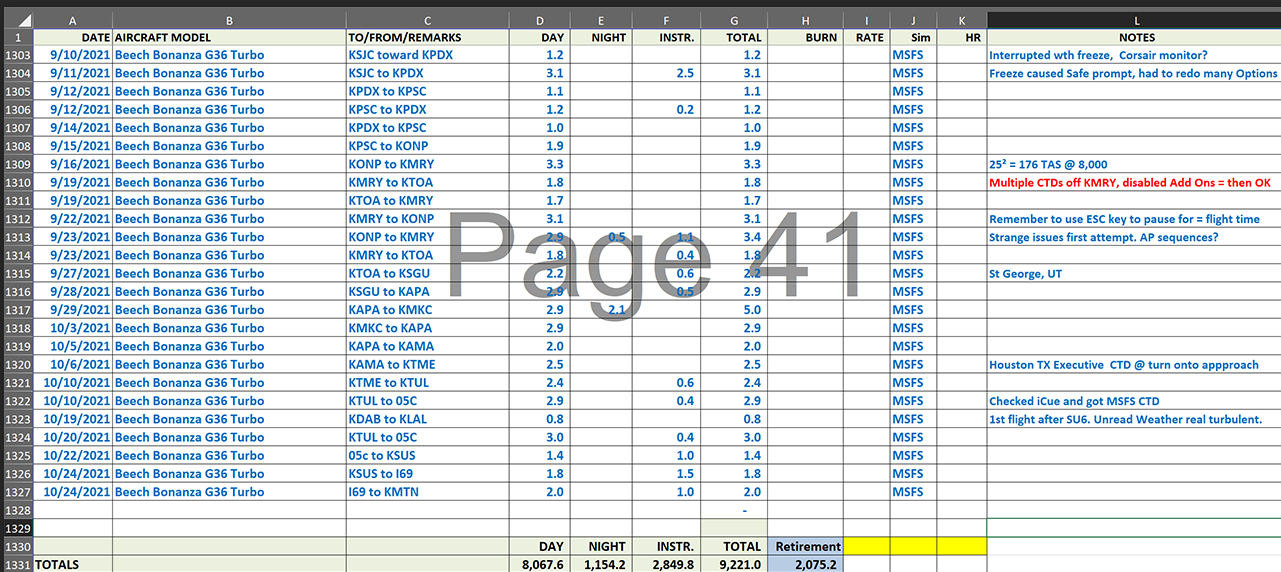The image size is (1281, 572).
Task: Select note 'Strange issues first attempt'
Action: pos(1134,237)
